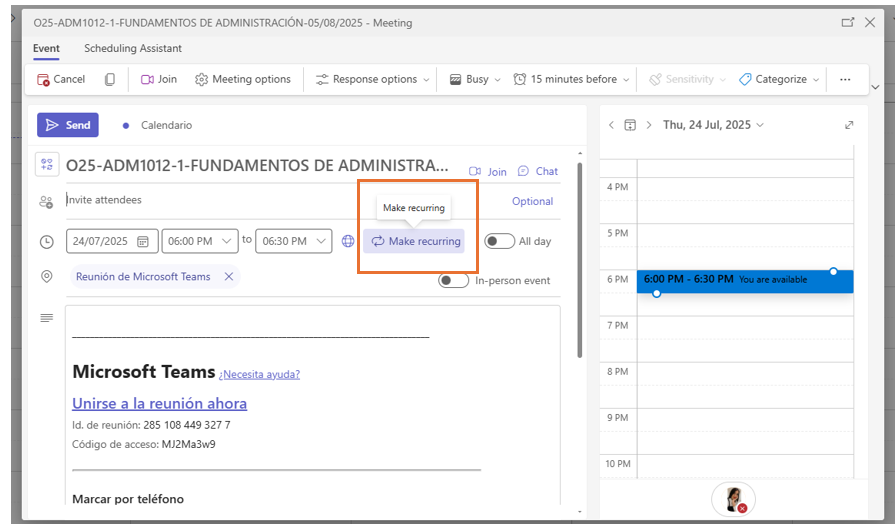Pop out the meeting window
This screenshot has height=528, width=895.
coord(848,22)
